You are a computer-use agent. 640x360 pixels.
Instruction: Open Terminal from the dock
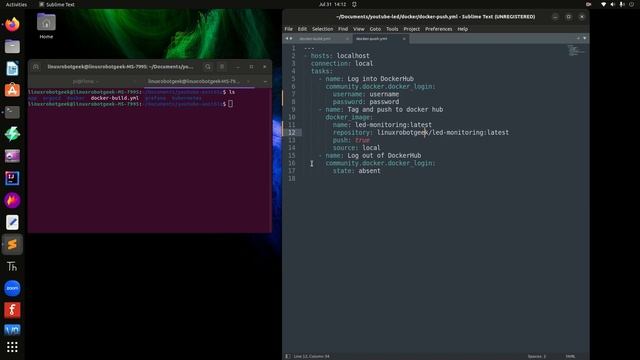[x=12, y=112]
